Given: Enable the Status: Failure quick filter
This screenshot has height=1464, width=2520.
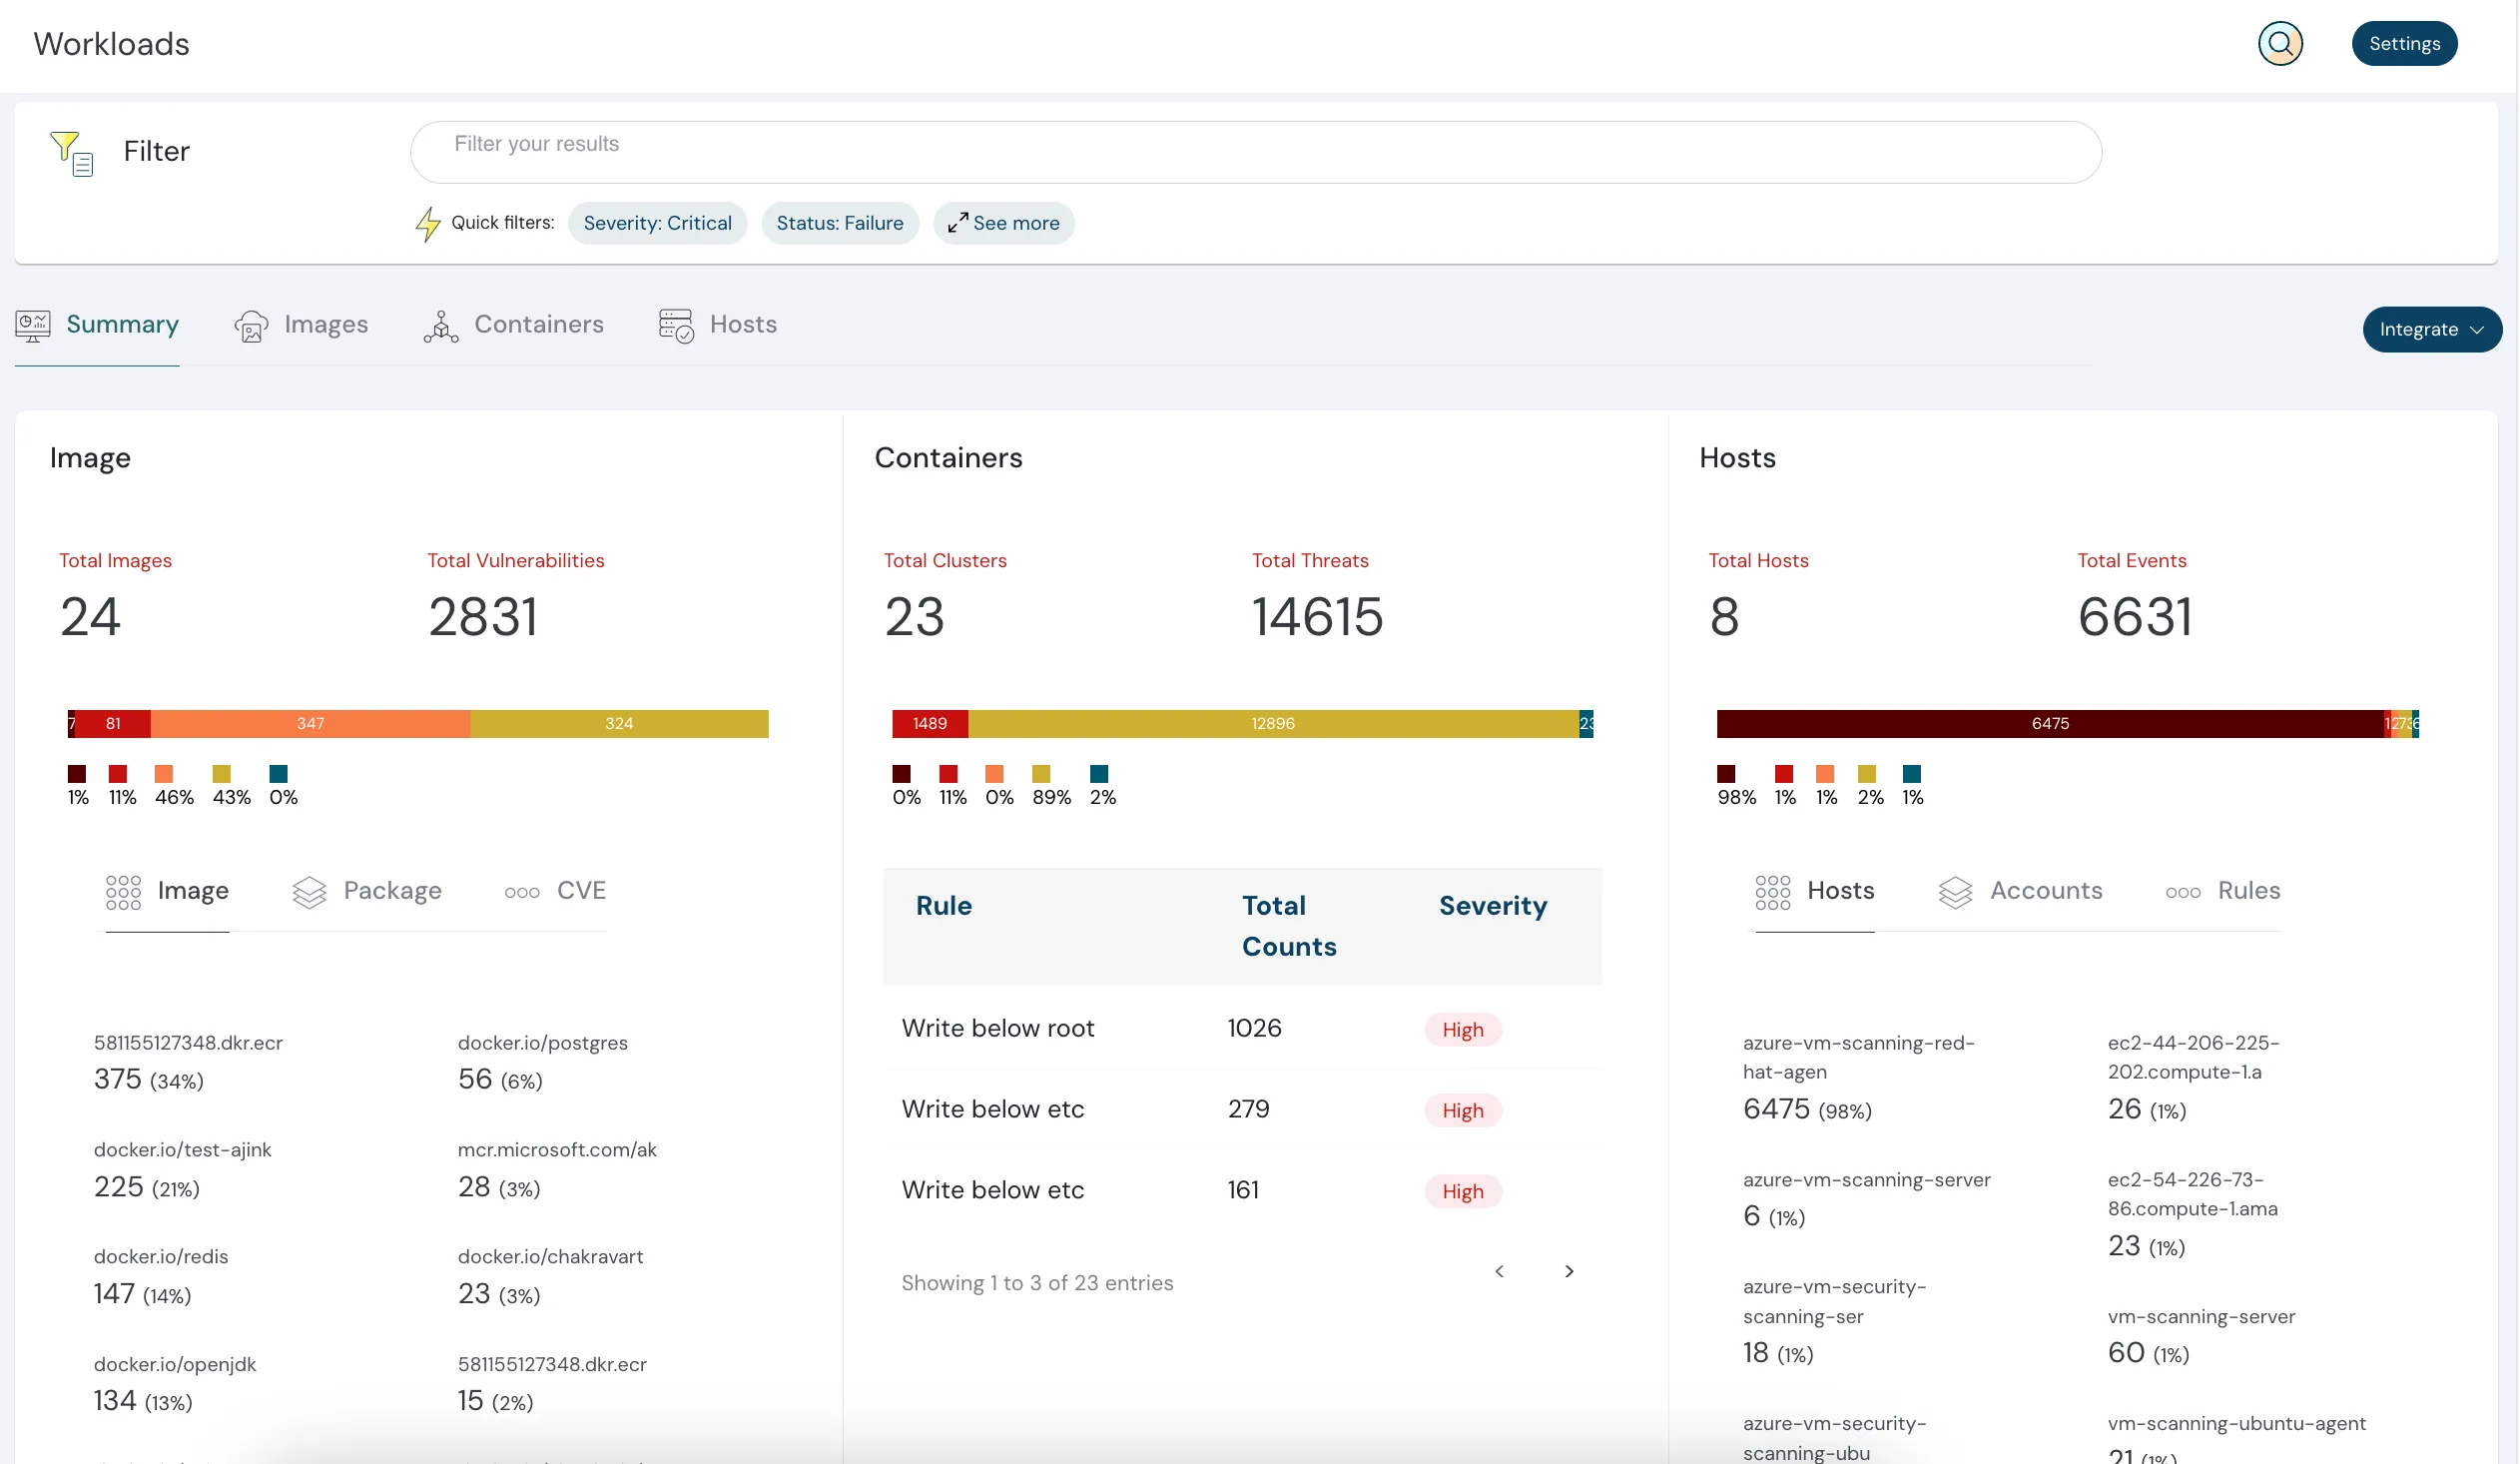Looking at the screenshot, I should pos(839,222).
